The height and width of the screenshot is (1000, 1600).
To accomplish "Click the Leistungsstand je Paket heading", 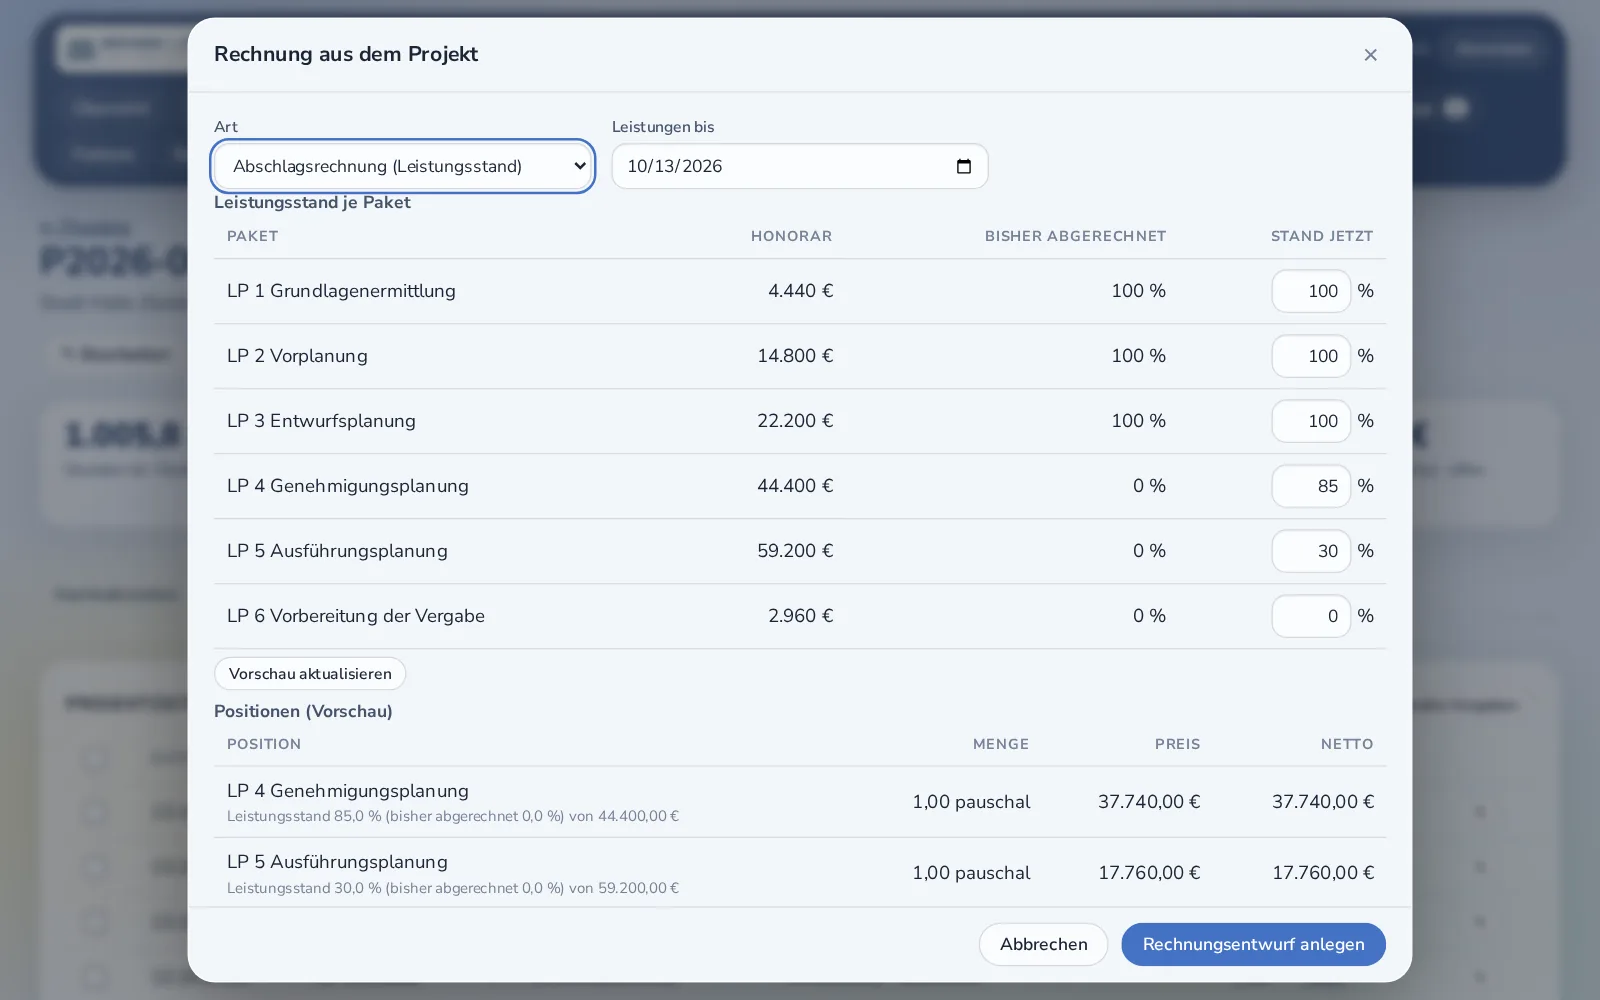I will point(312,202).
